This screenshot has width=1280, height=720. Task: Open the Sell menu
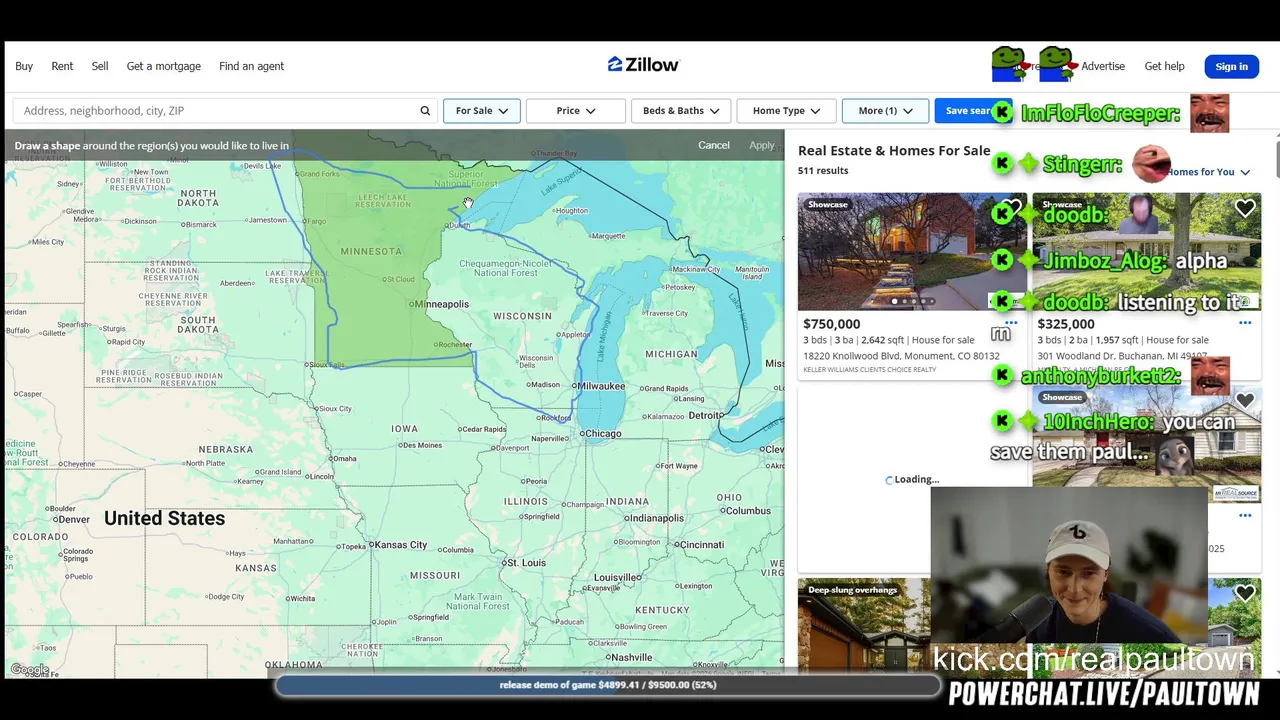(x=100, y=66)
